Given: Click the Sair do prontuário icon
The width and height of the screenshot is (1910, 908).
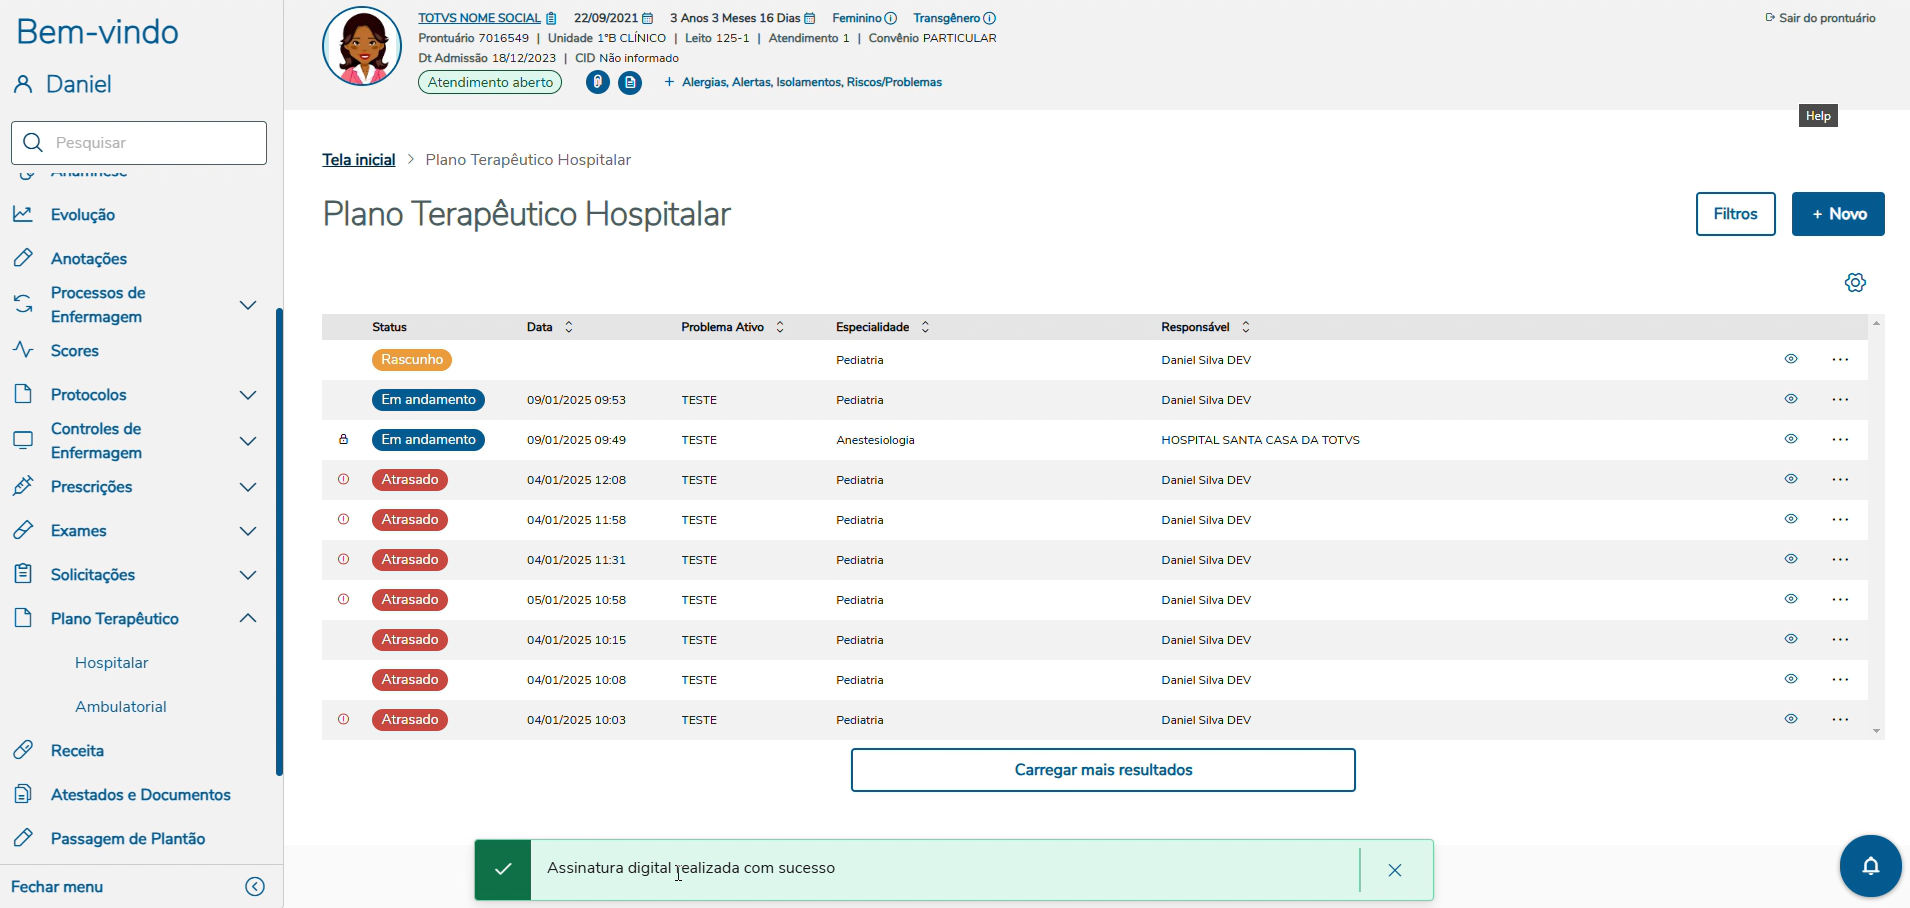Looking at the screenshot, I should coord(1770,18).
